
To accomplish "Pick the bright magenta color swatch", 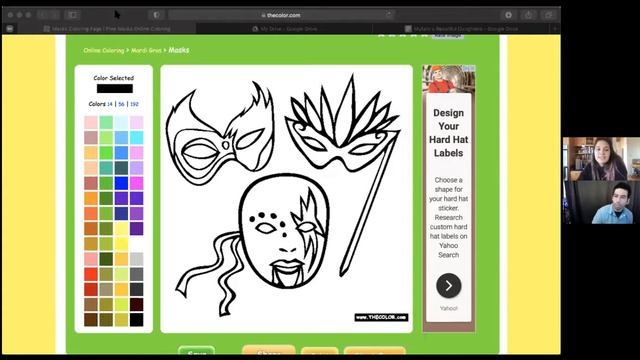I will coord(136,183).
